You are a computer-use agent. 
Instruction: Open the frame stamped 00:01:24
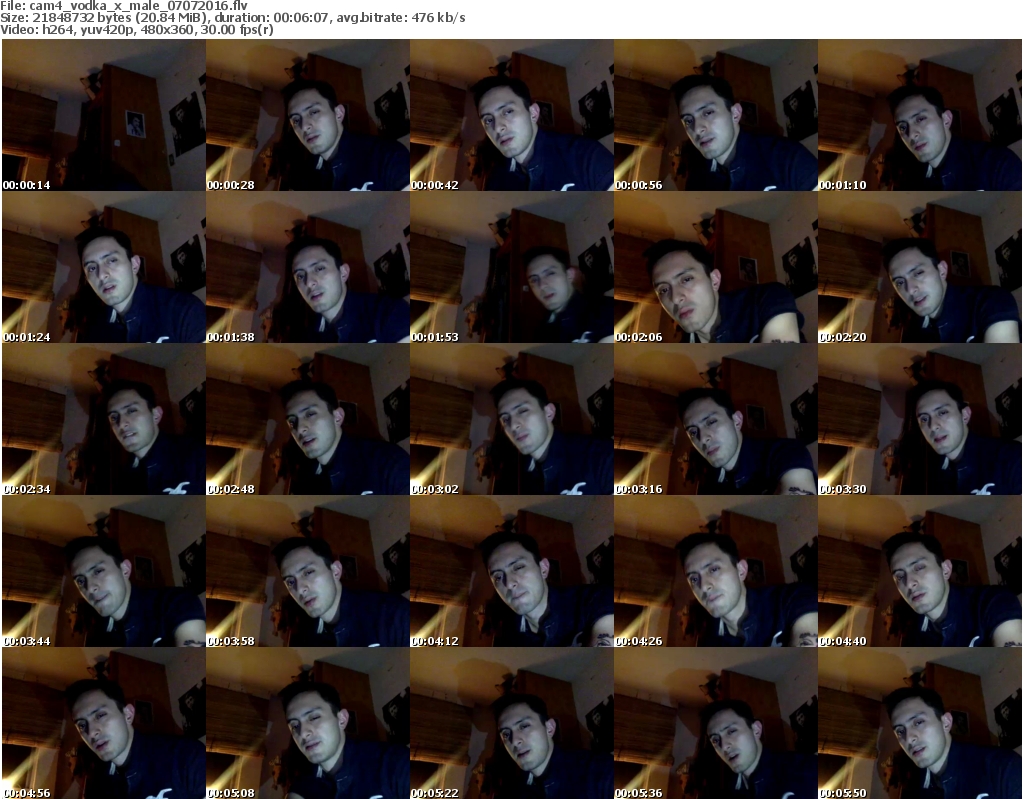pos(104,267)
